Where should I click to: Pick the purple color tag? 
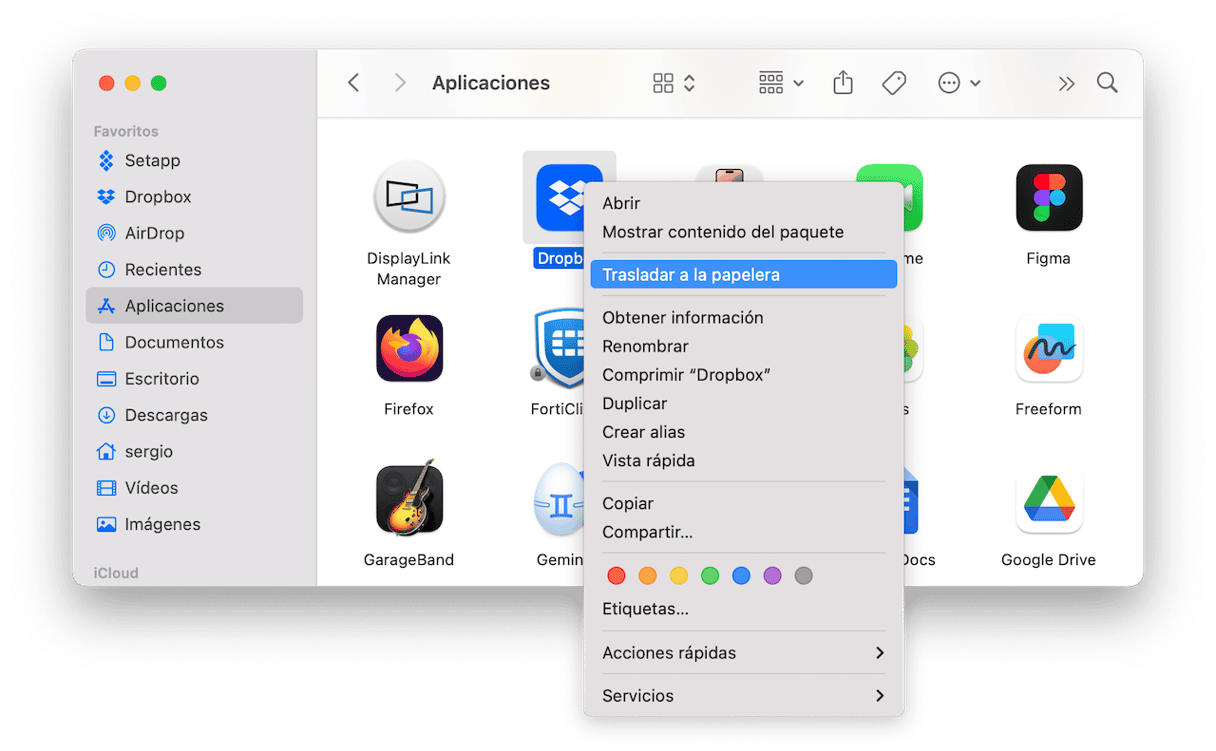772,576
